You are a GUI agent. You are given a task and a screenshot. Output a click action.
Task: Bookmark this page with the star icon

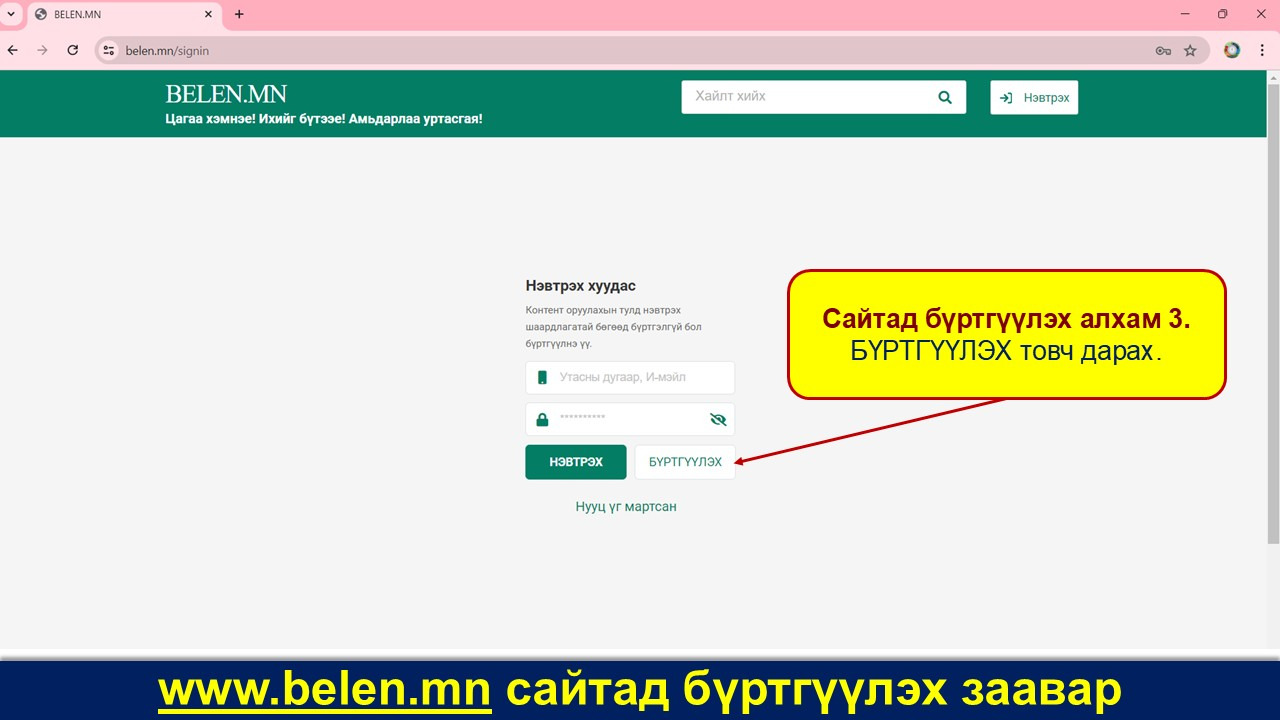coord(1190,50)
